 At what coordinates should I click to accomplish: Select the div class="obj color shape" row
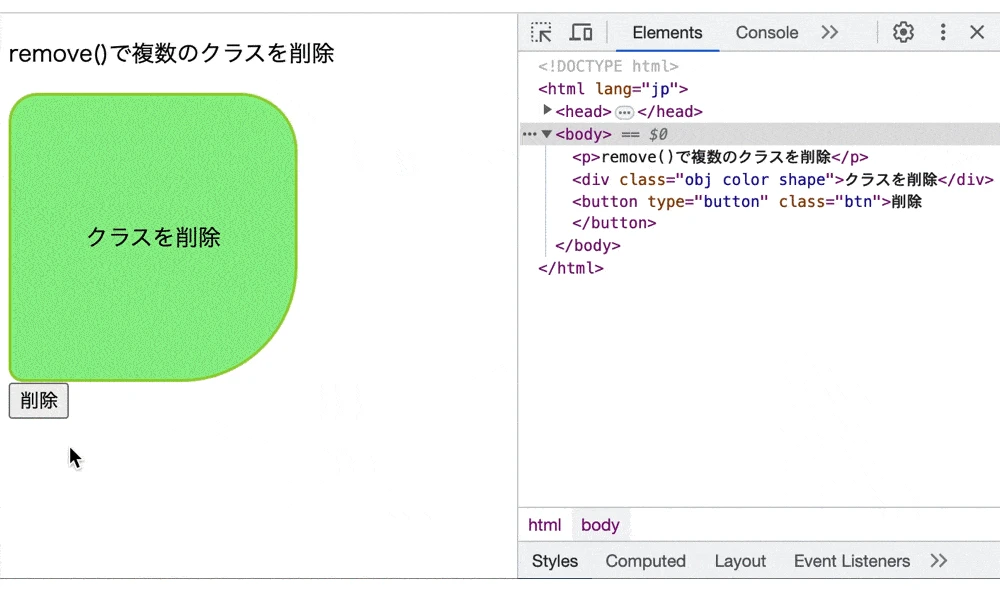coord(783,179)
